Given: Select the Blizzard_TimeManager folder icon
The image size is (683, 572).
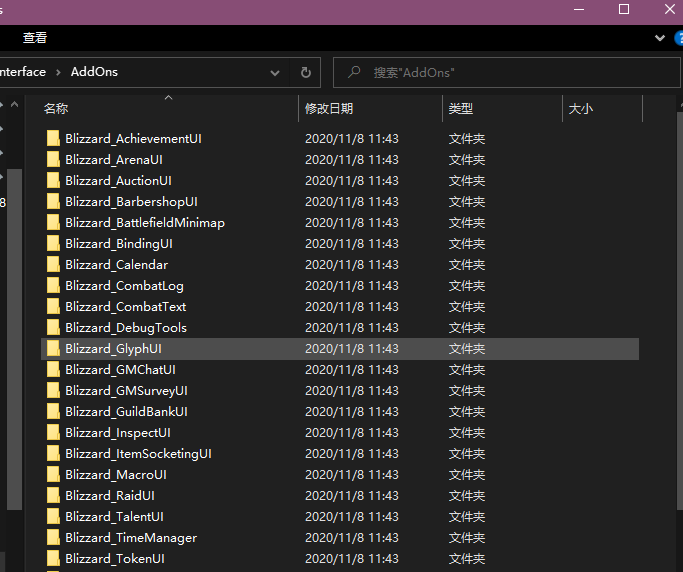Looking at the screenshot, I should (53, 537).
